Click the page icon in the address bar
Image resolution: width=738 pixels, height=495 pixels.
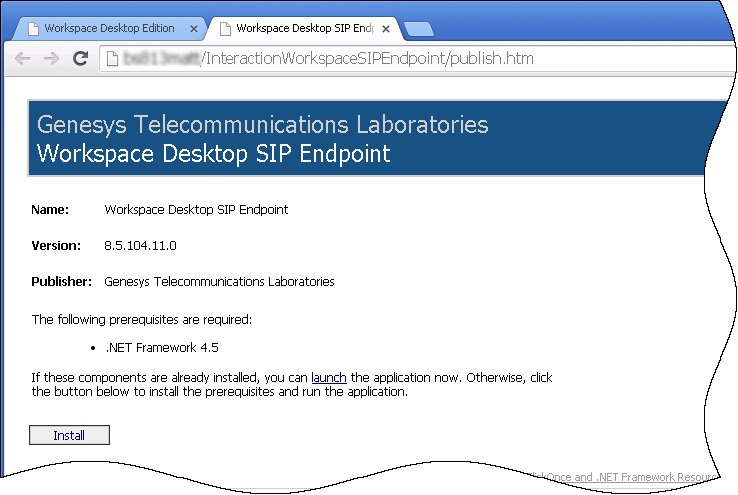tap(112, 58)
